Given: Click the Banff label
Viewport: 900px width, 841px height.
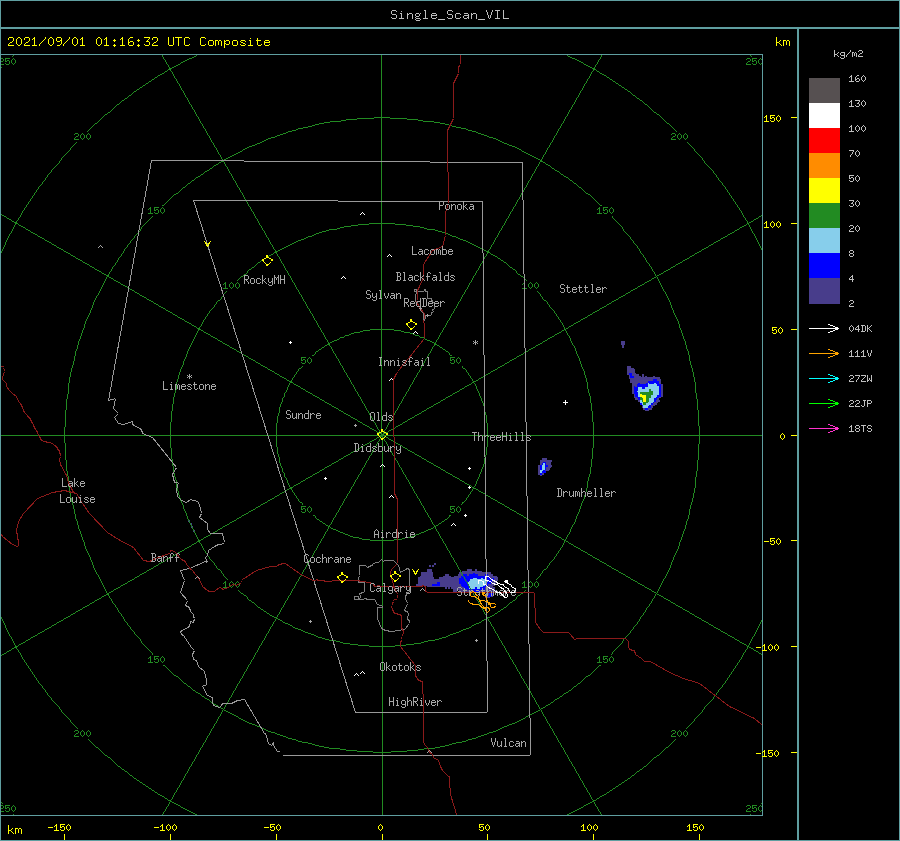Looking at the screenshot, I should pos(165,557).
